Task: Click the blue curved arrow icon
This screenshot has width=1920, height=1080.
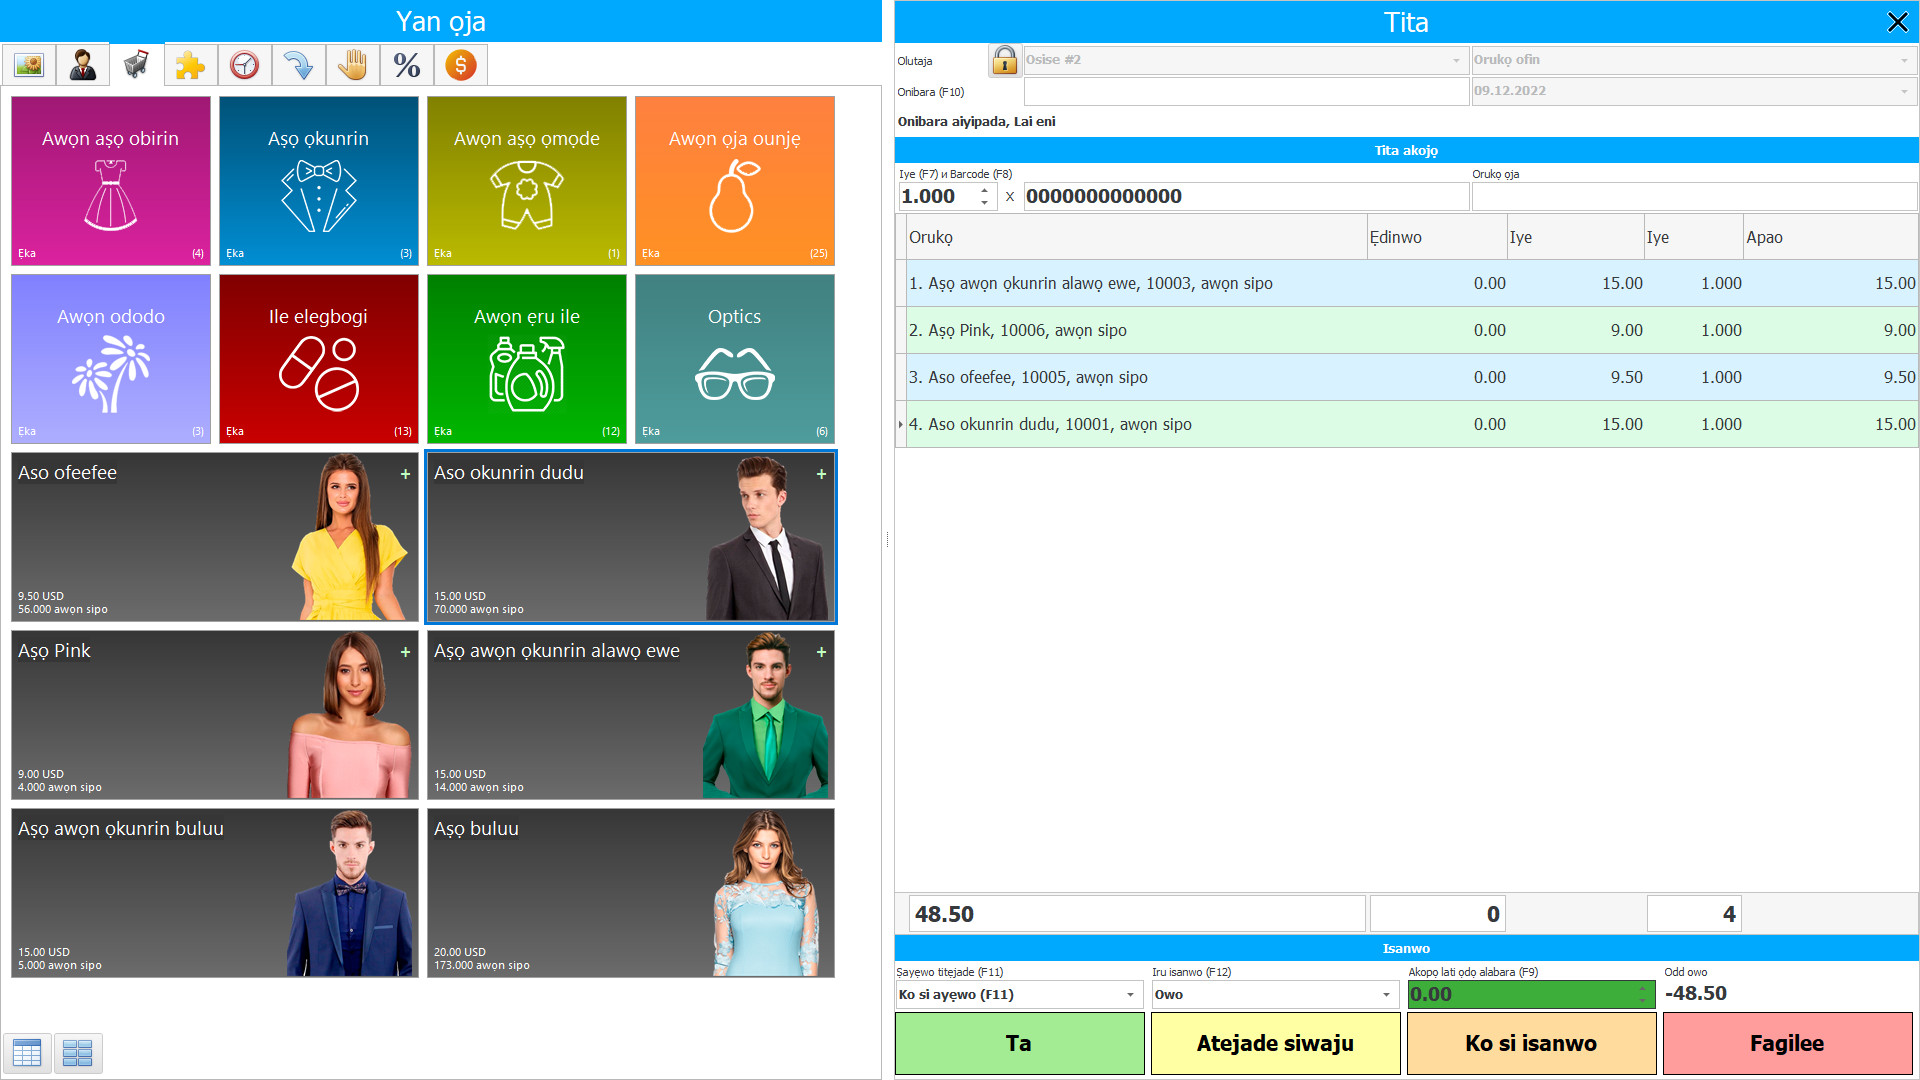Action: click(x=298, y=65)
